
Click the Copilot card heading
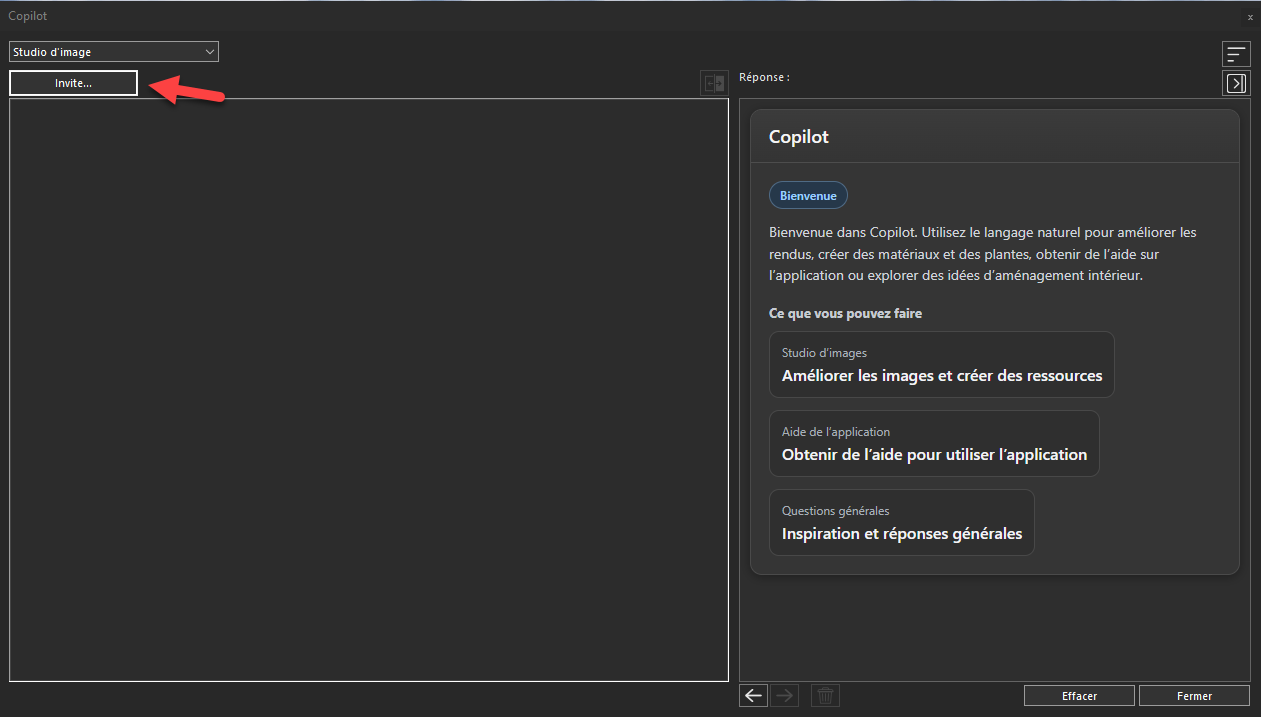(799, 137)
